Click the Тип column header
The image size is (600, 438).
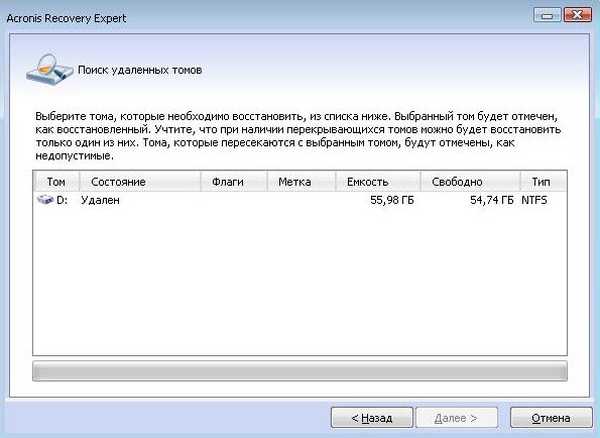tap(543, 182)
